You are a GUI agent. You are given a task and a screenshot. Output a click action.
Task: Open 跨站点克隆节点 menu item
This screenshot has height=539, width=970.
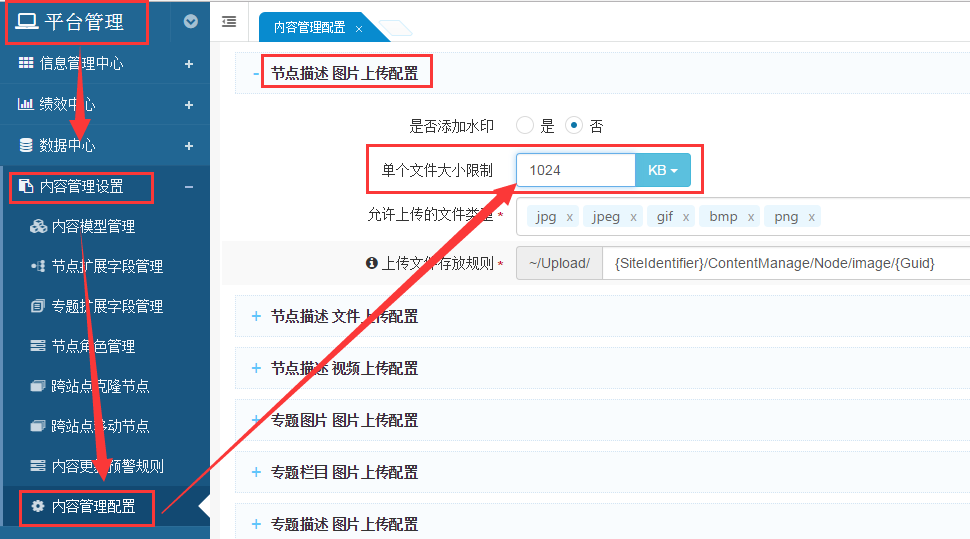100,386
